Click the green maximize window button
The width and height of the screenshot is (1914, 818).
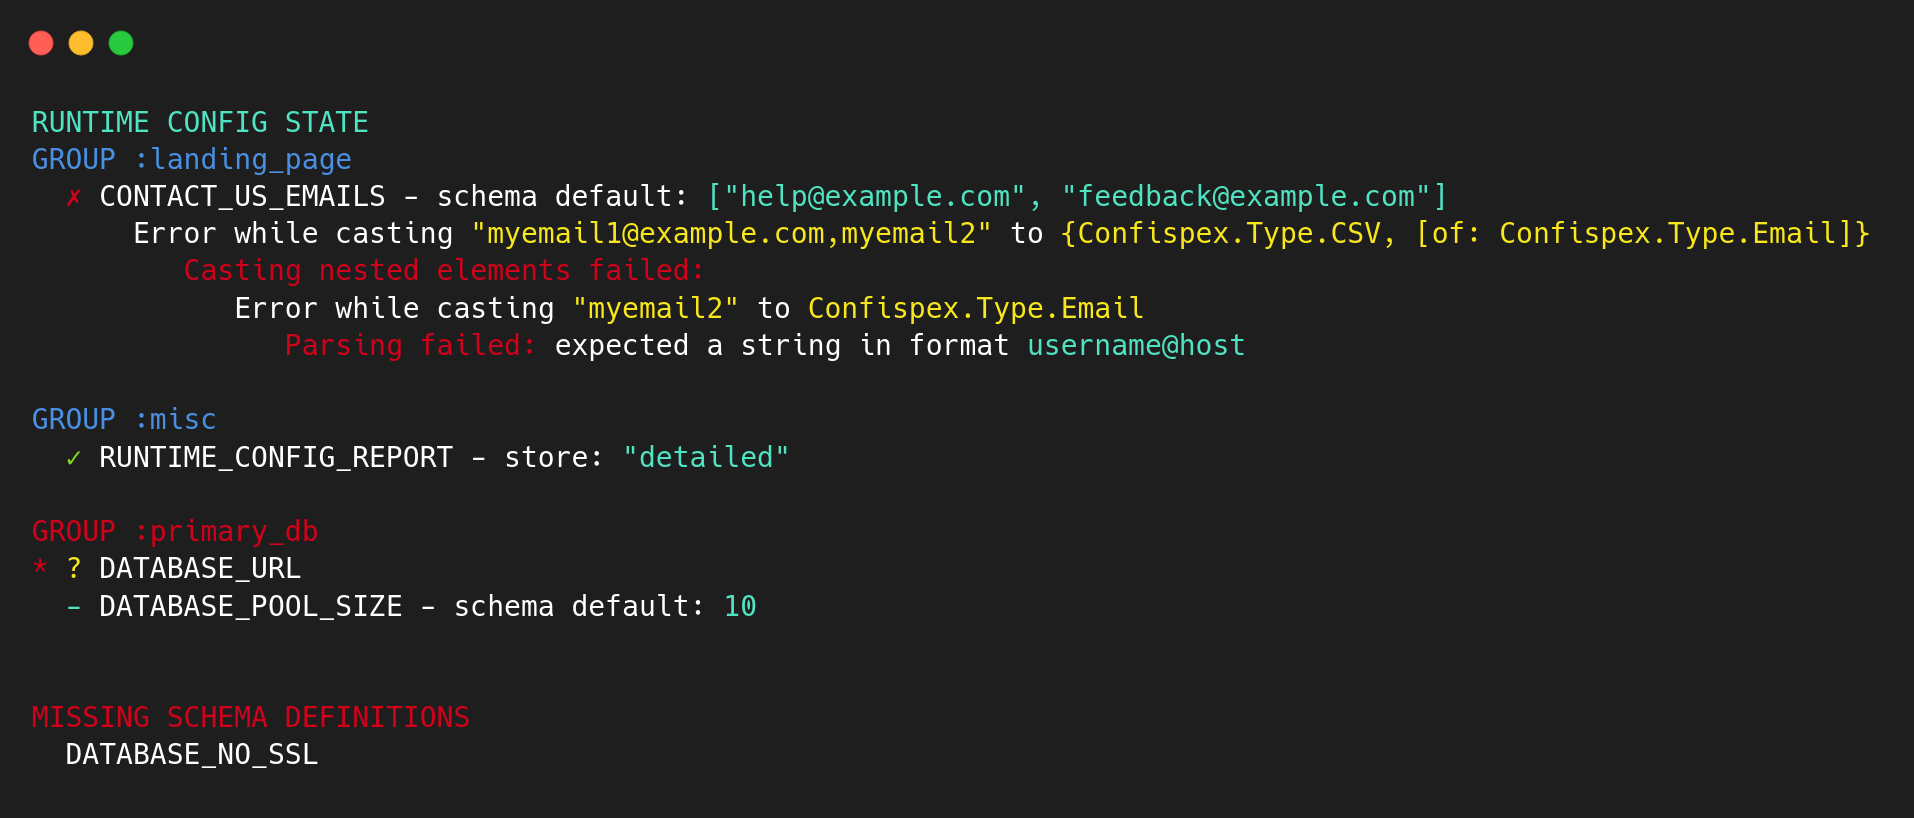click(x=121, y=43)
